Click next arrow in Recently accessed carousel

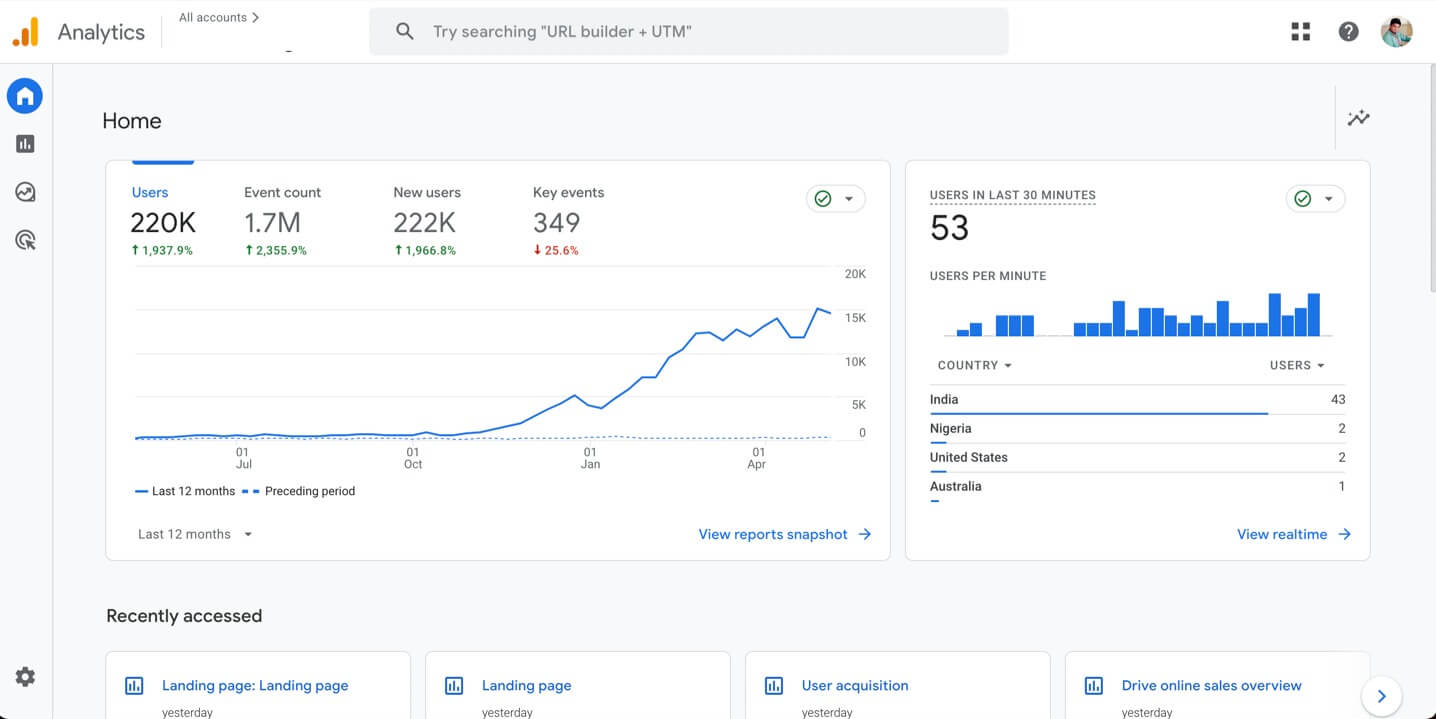coord(1381,696)
